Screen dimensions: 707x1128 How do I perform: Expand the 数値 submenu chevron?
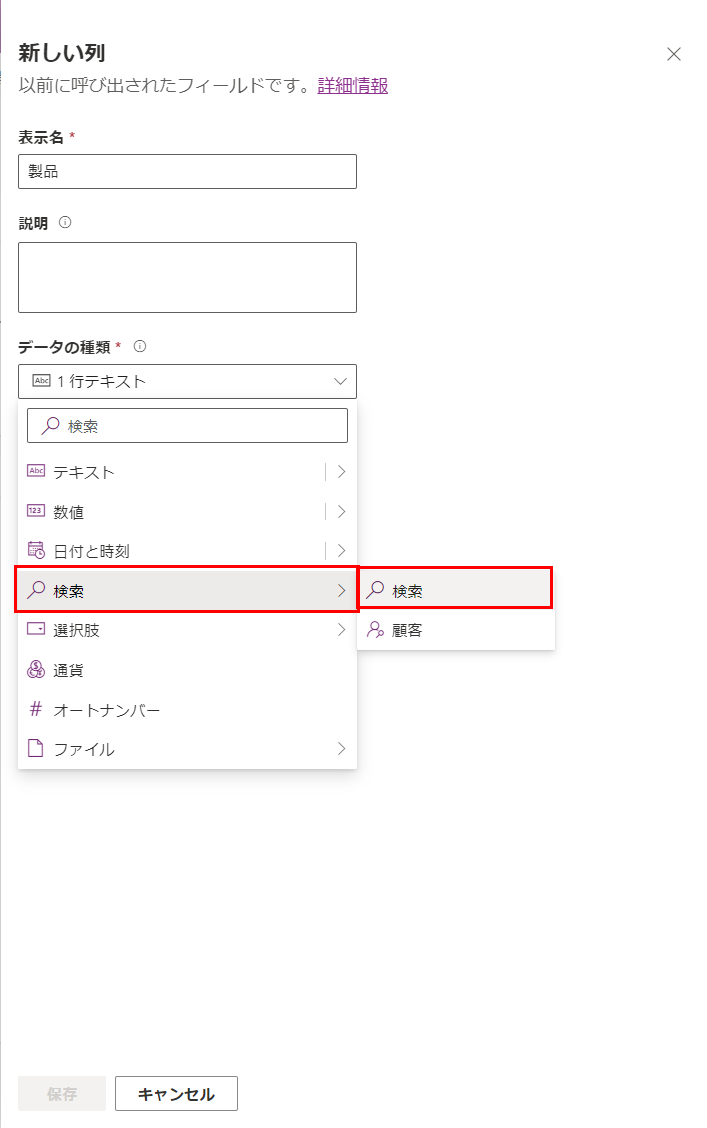[343, 511]
